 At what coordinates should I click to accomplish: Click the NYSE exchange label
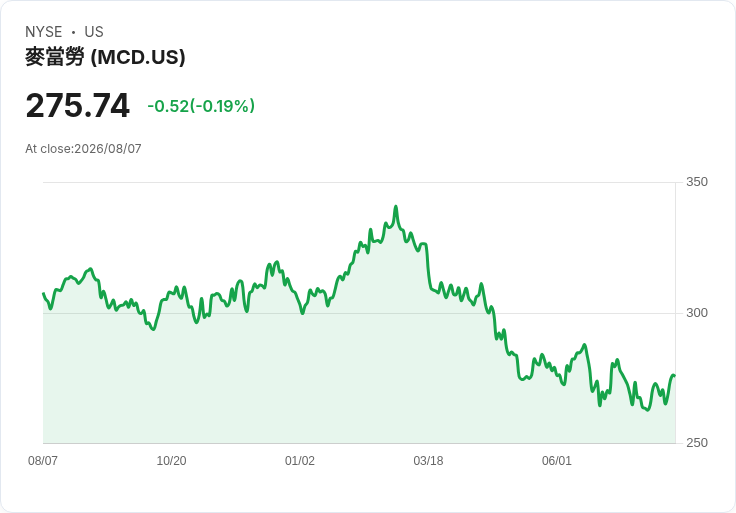coord(44,32)
